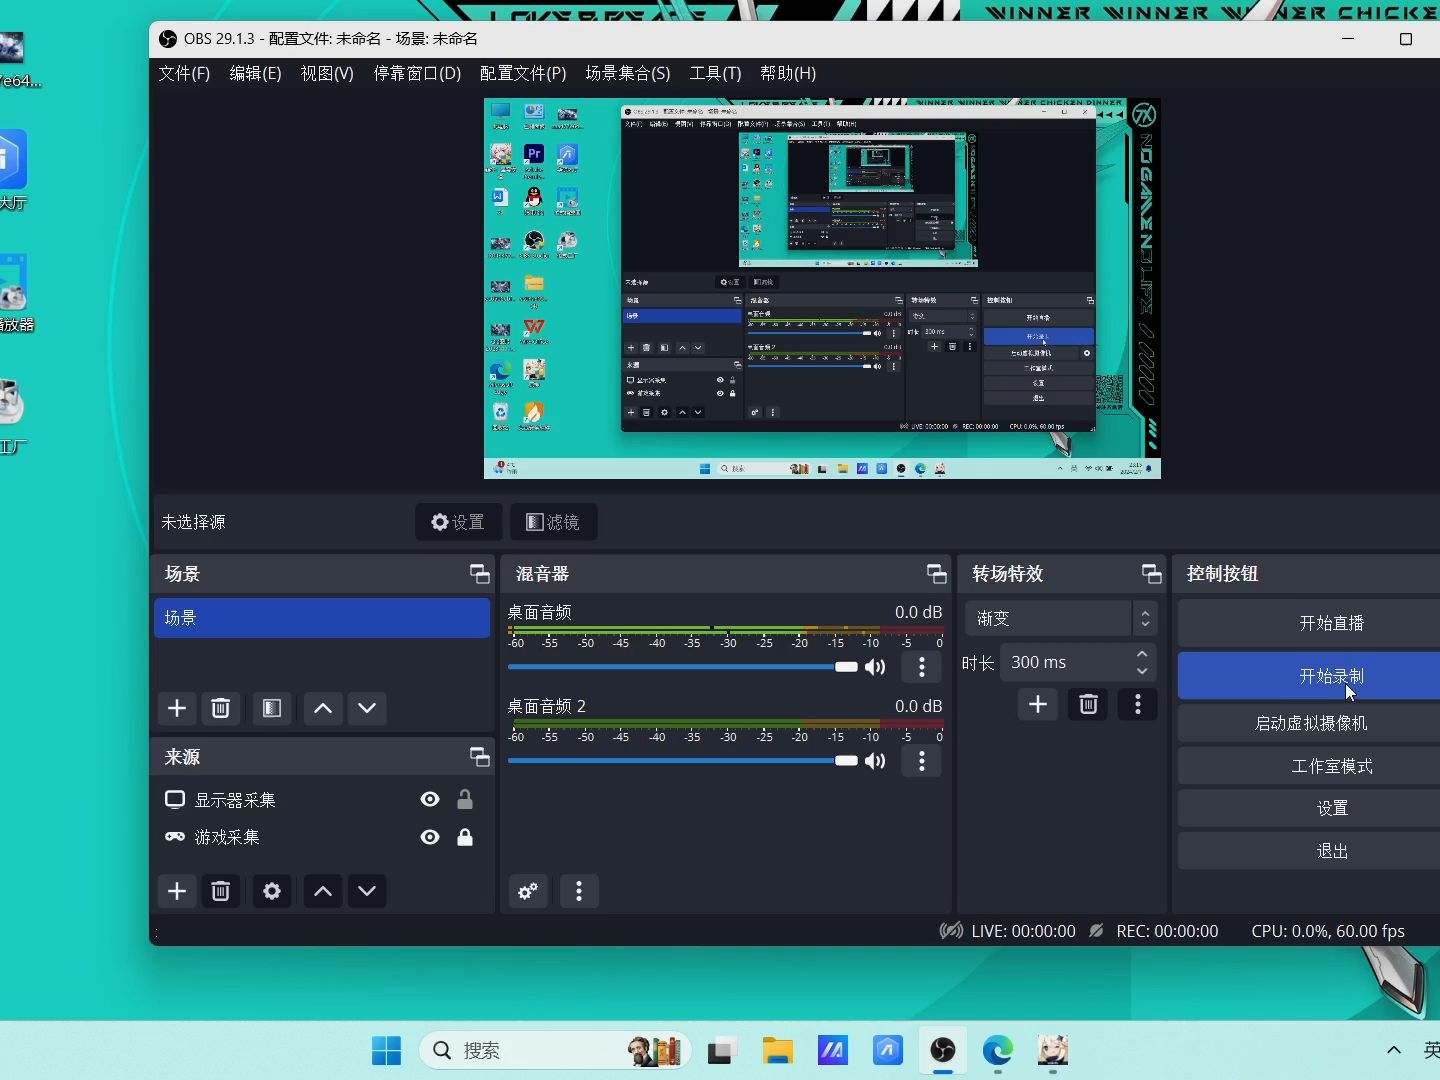The width and height of the screenshot is (1440, 1080).
Task: Click the 开始录制 button
Action: pos(1309,676)
